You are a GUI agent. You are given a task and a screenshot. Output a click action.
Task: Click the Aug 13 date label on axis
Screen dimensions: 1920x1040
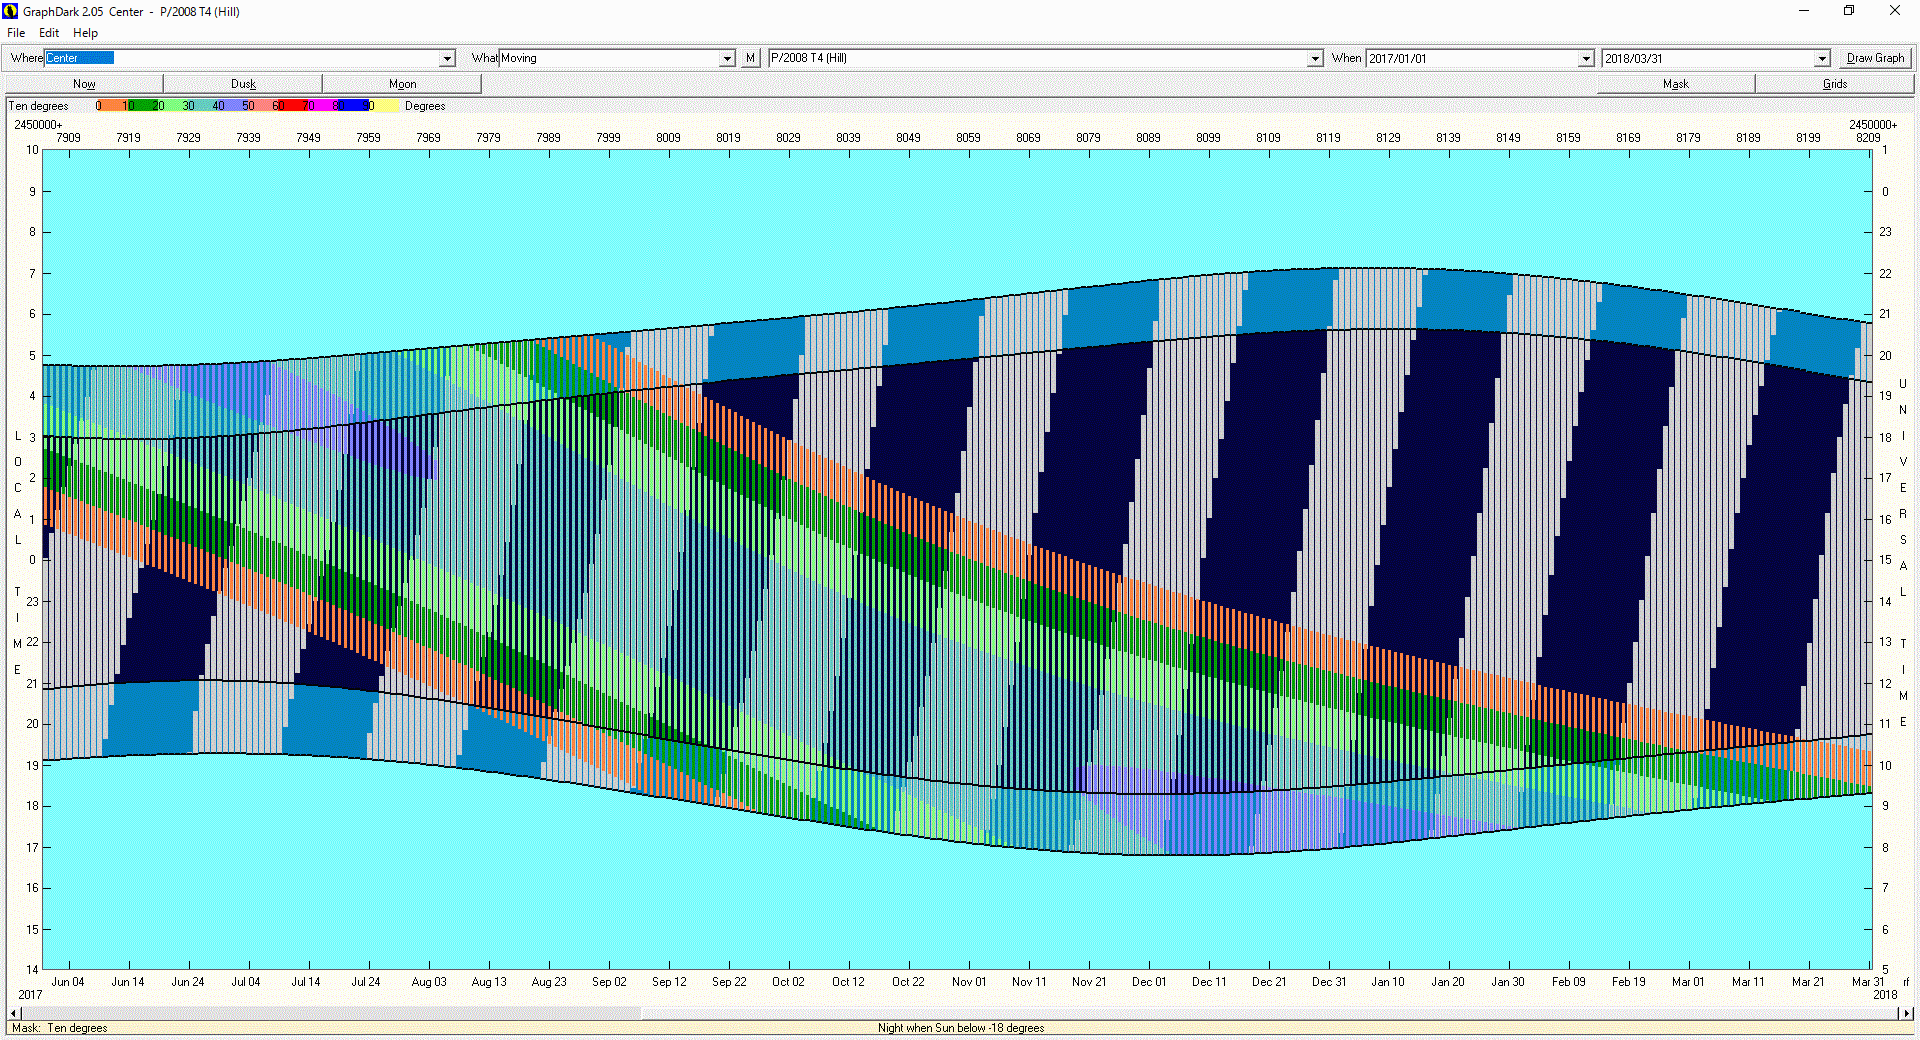click(489, 982)
